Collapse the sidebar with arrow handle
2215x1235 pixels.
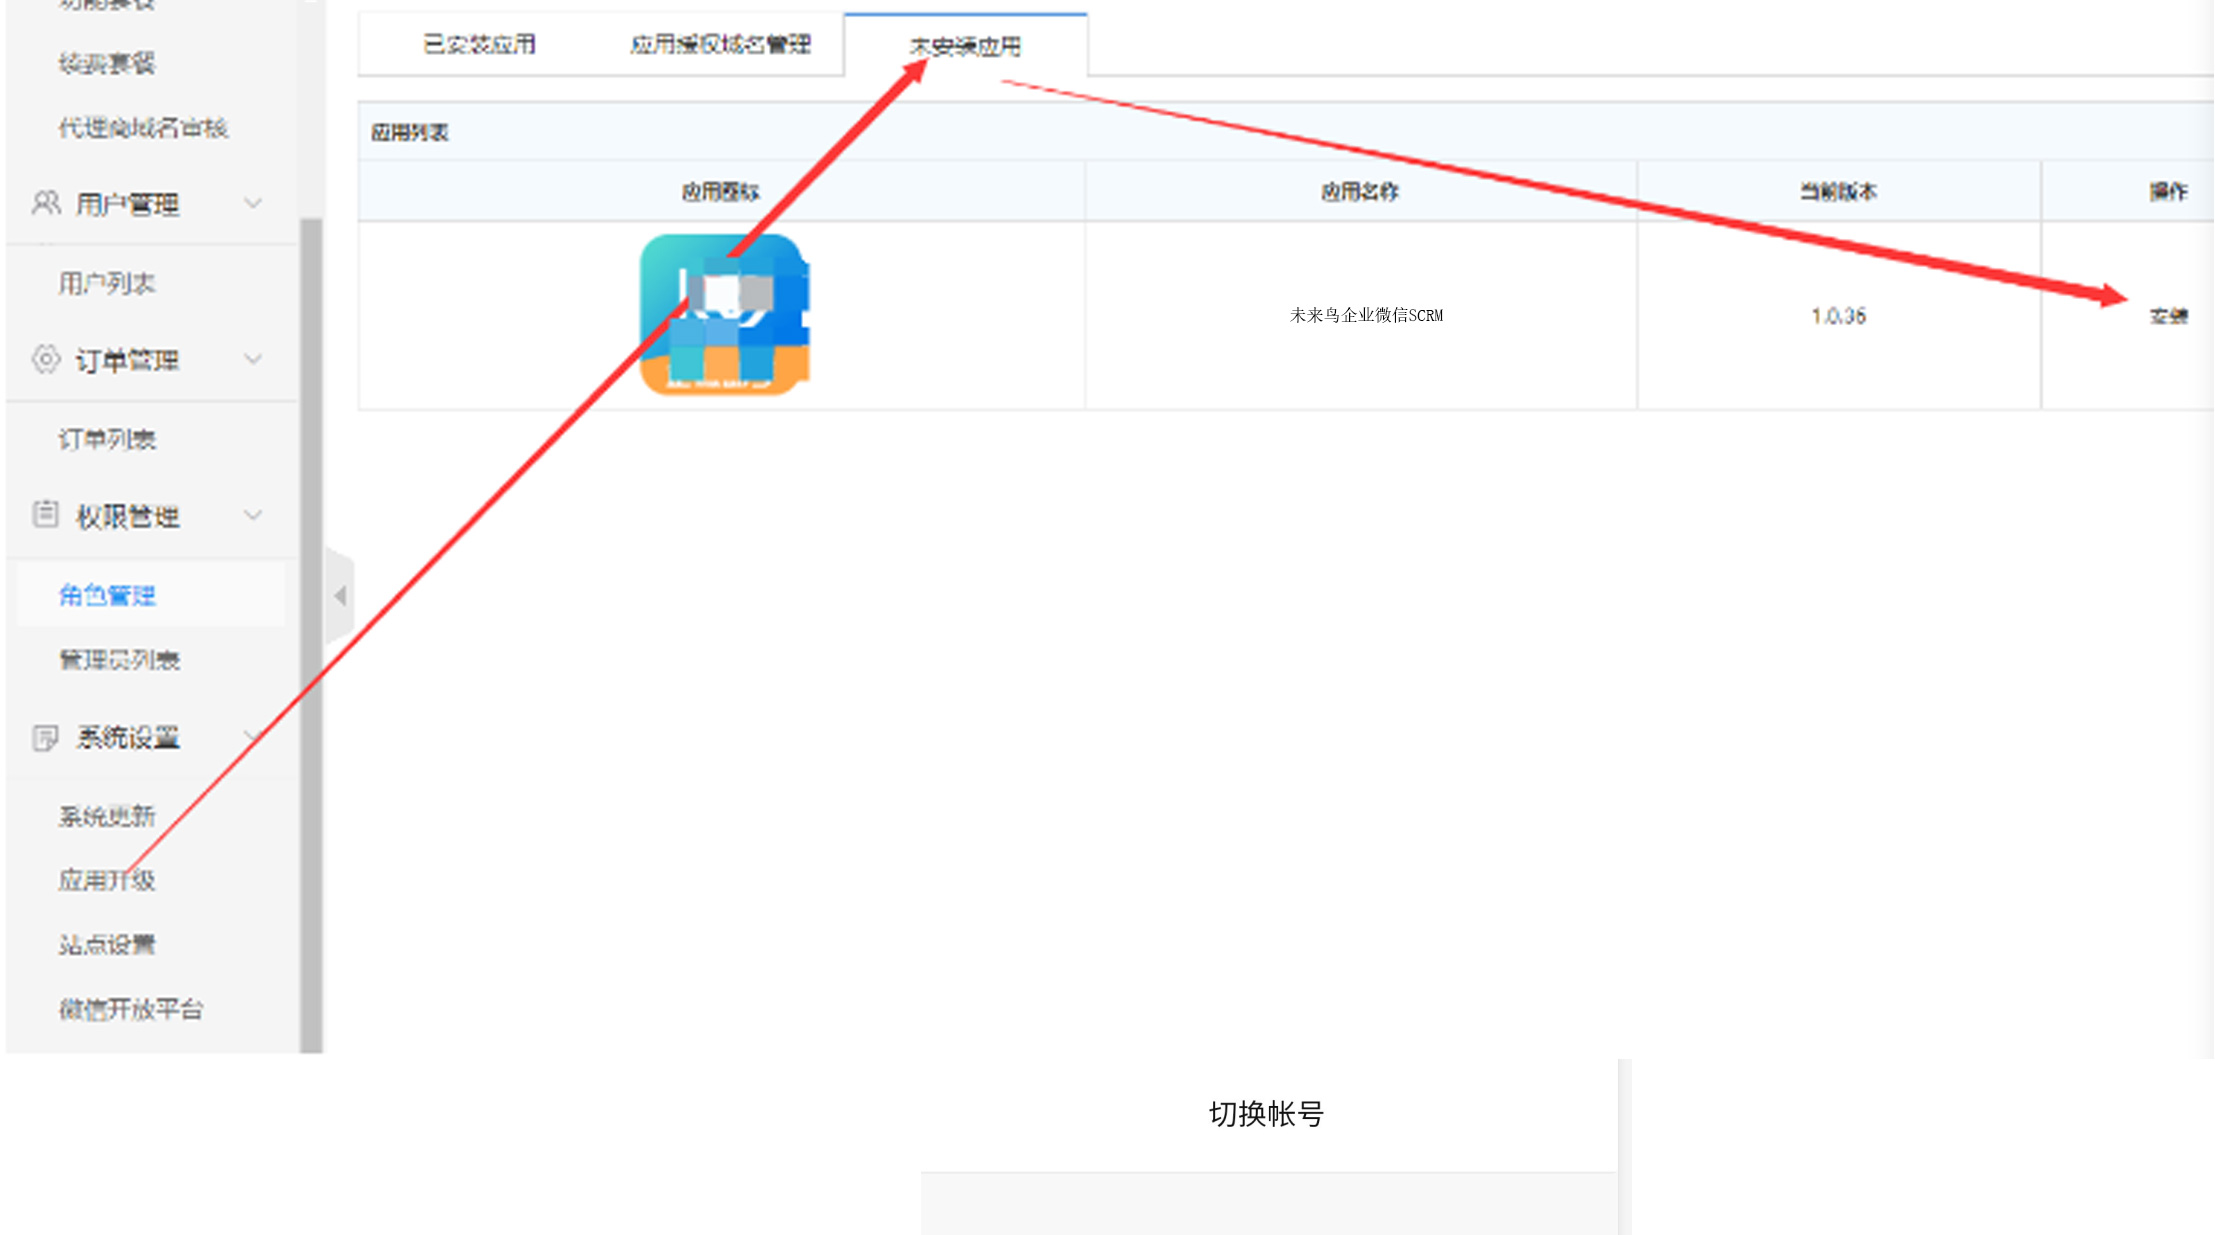point(340,596)
